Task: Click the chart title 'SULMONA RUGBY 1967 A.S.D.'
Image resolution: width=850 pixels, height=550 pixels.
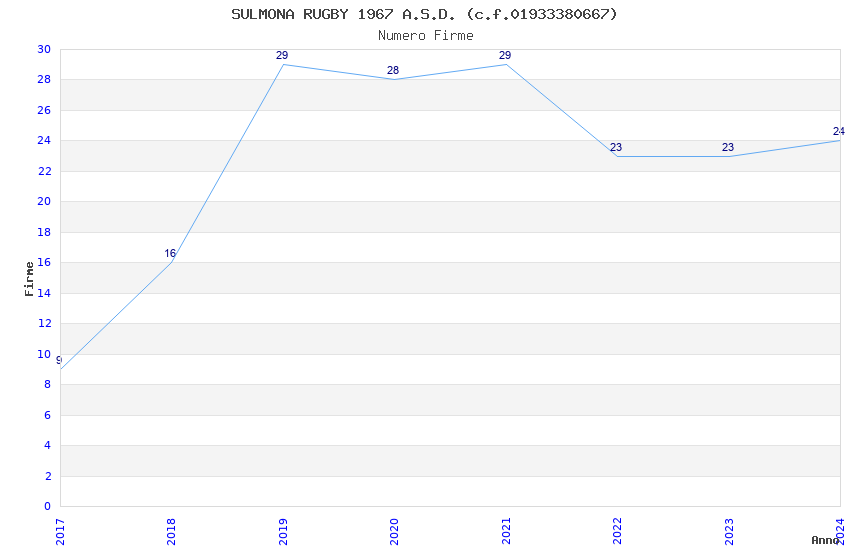Action: [344, 14]
